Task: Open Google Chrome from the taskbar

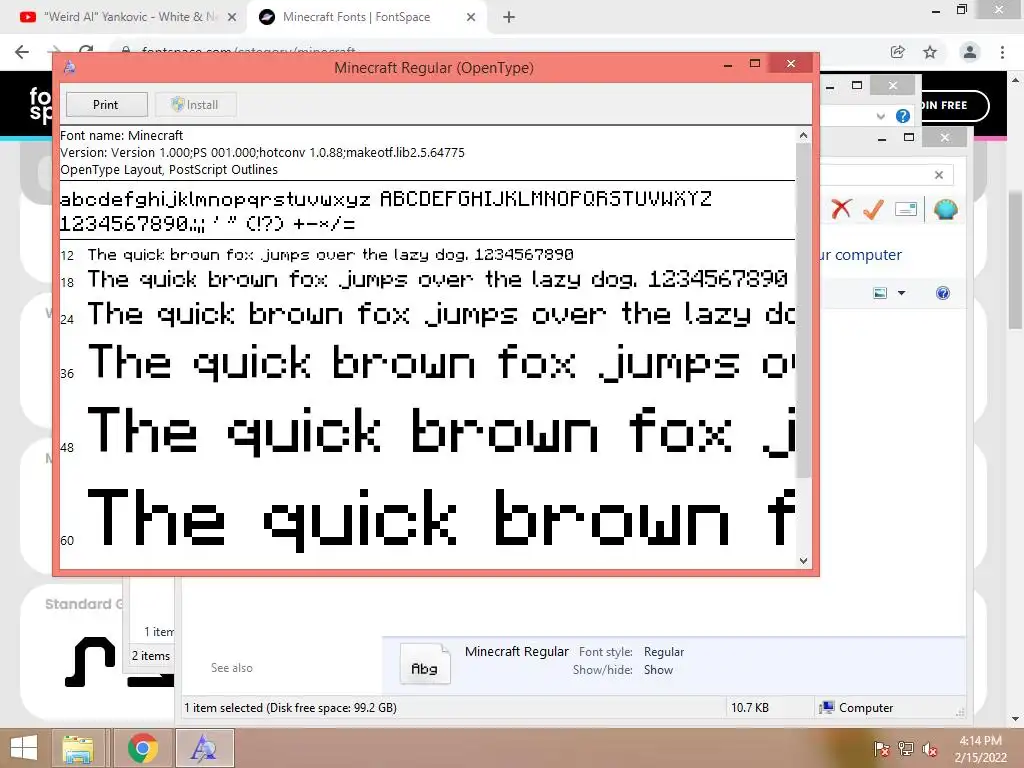Action: click(142, 748)
